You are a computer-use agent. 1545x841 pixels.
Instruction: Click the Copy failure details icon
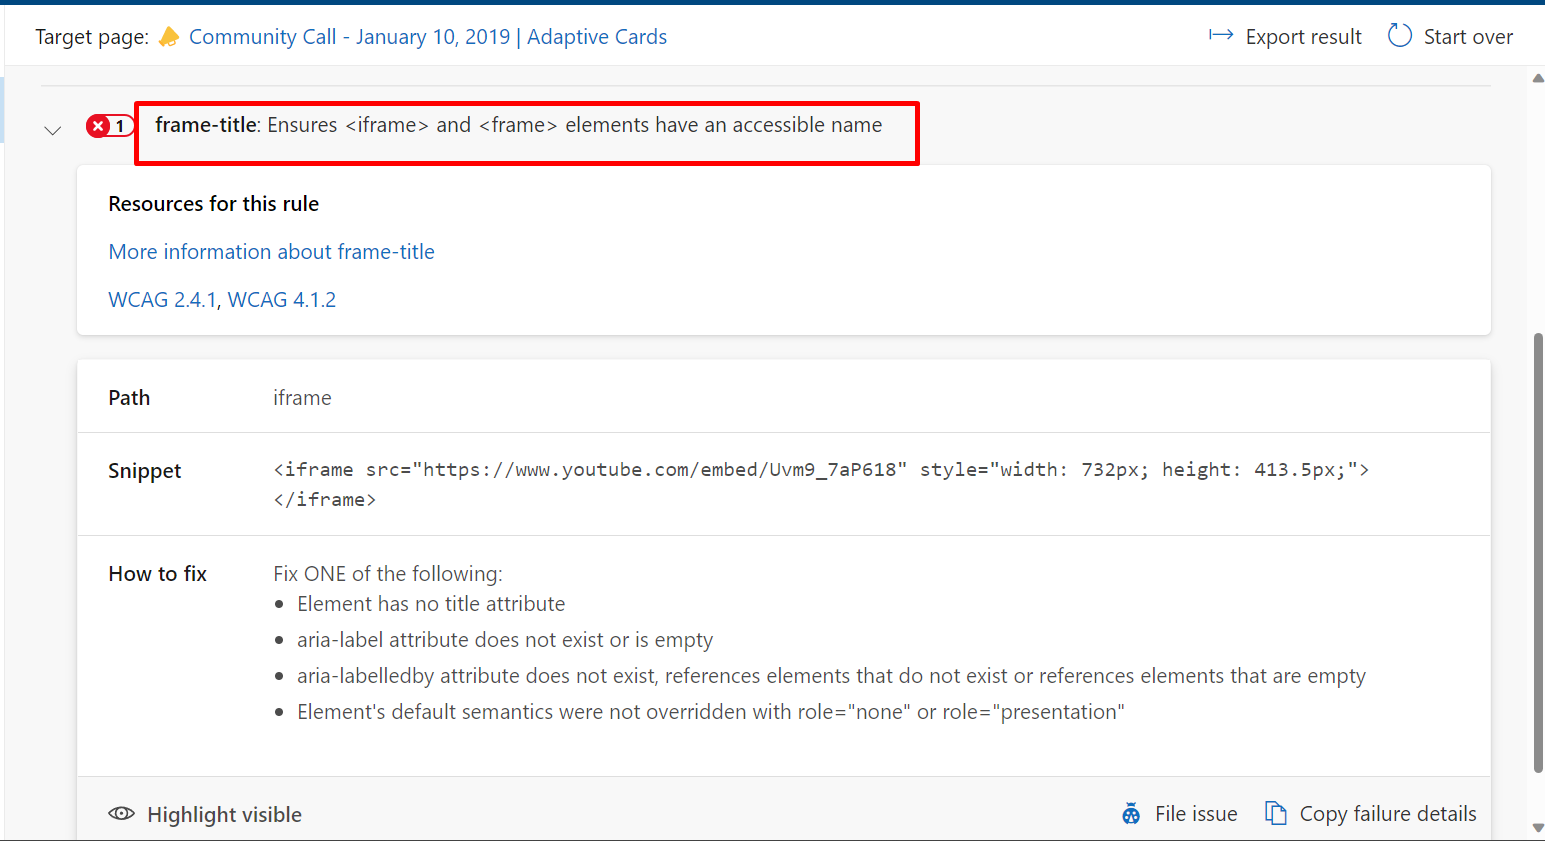pyautogui.click(x=1275, y=813)
